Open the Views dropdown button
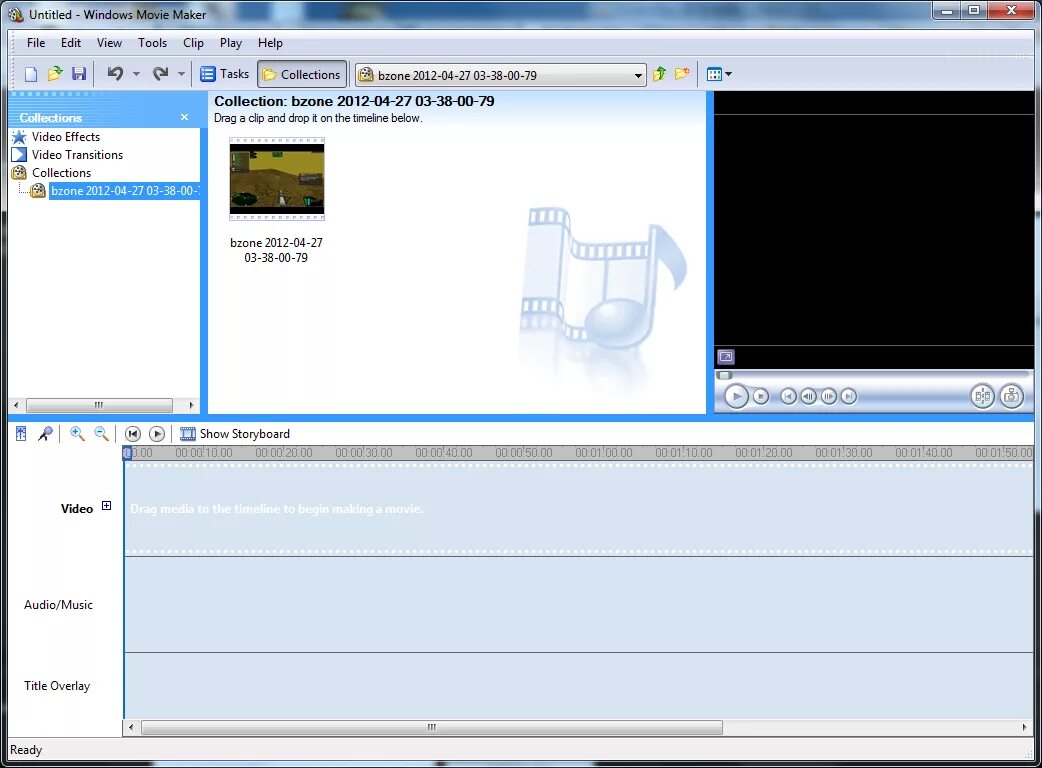 click(x=719, y=74)
